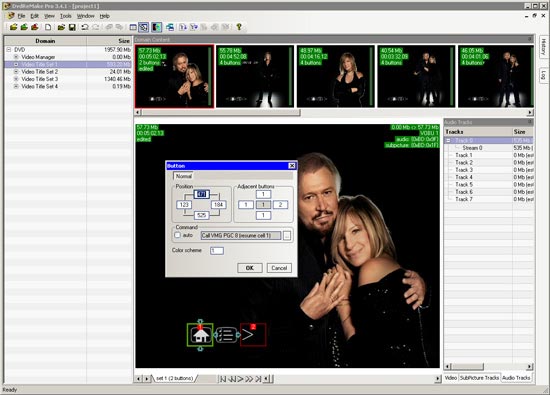Cancel the Button dialog
The height and width of the screenshot is (395, 550).
pyautogui.click(x=279, y=268)
